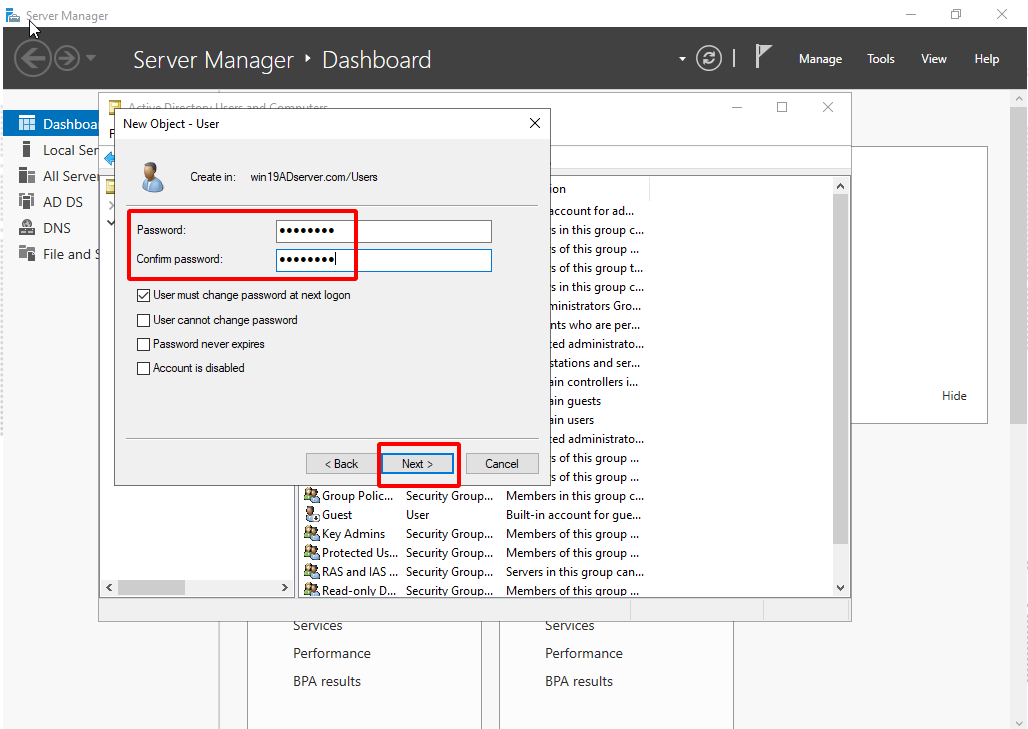Image resolution: width=1028 pixels, height=729 pixels.
Task: Click into the Confirm password field
Action: click(x=384, y=260)
